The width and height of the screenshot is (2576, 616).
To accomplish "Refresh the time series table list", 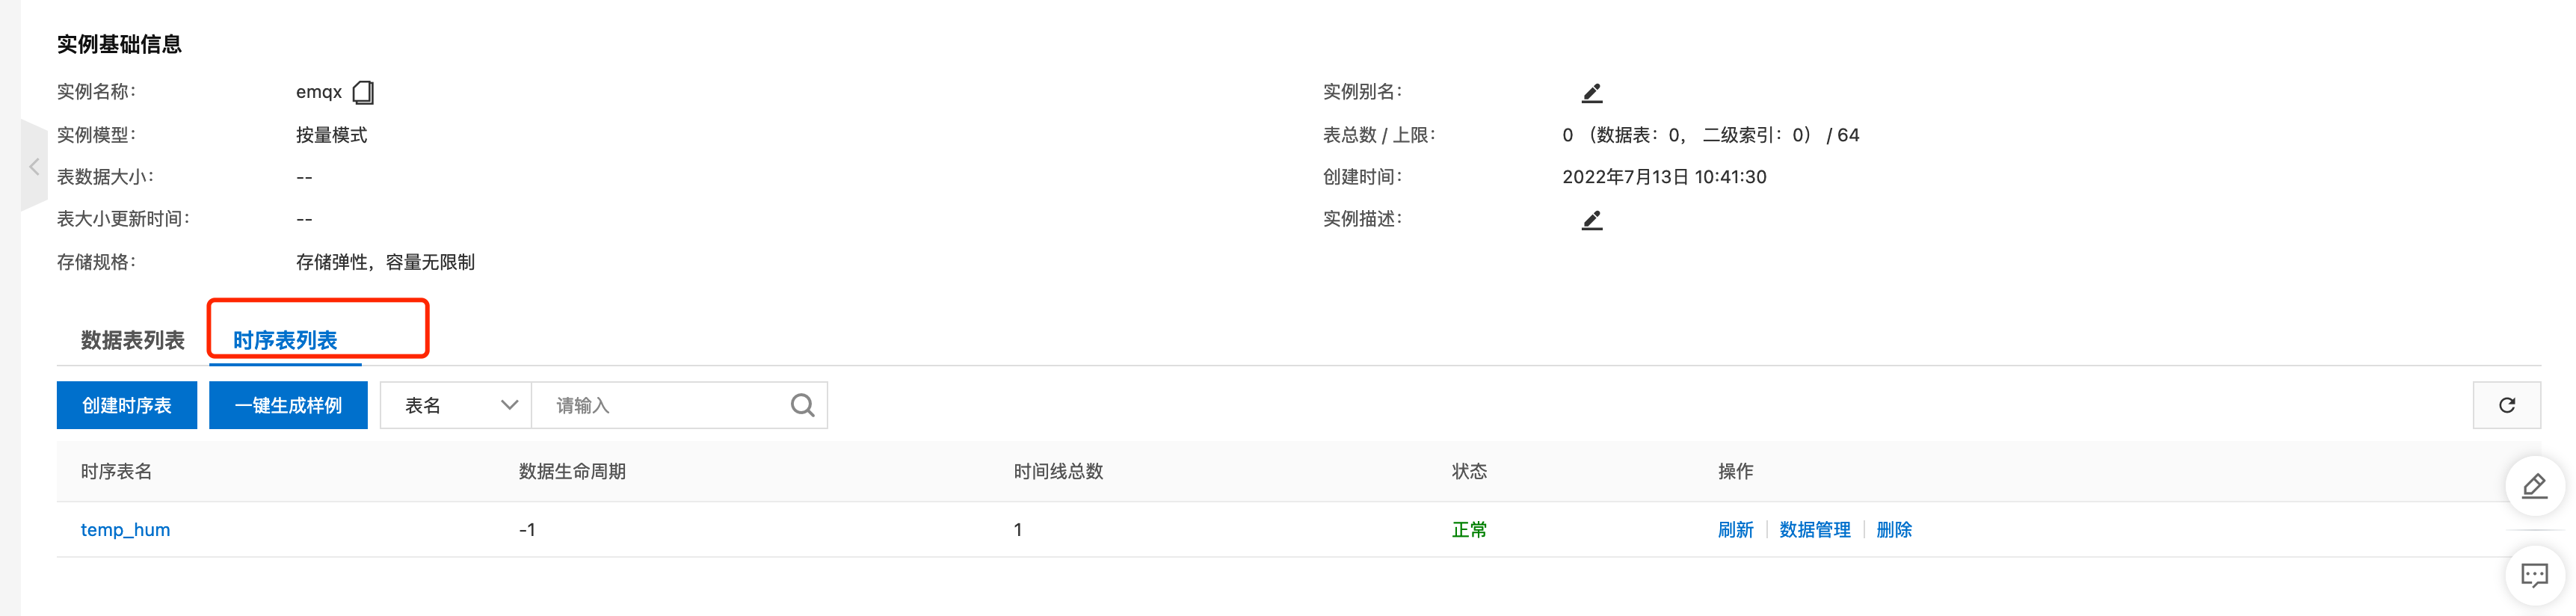I will 2506,405.
